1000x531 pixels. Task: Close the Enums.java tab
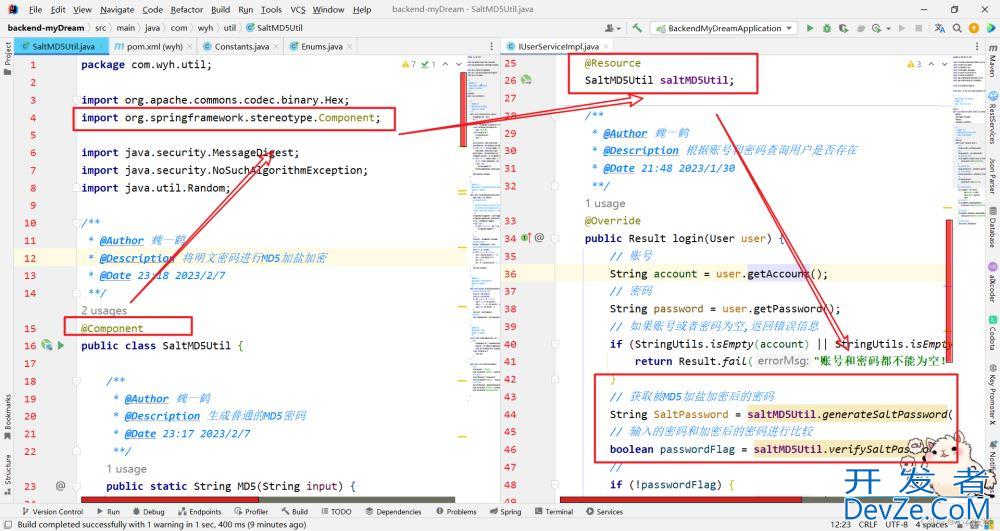tap(349, 47)
